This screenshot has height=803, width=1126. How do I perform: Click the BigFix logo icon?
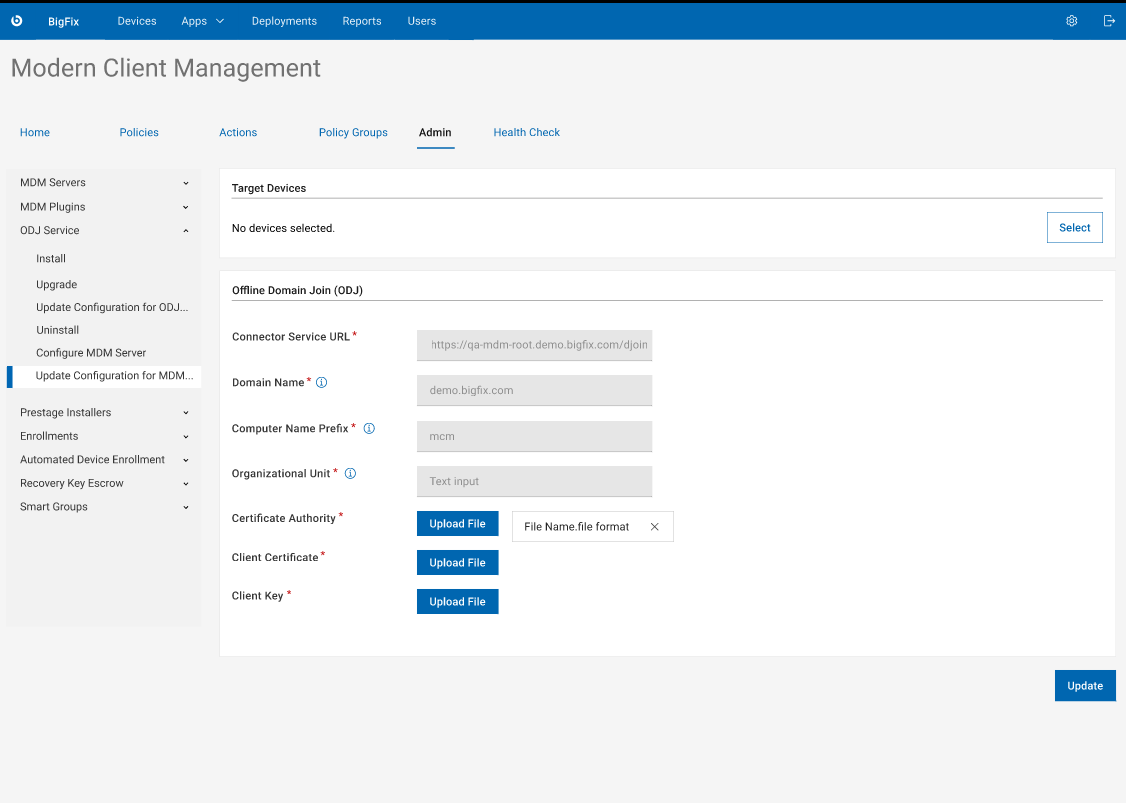(x=17, y=21)
